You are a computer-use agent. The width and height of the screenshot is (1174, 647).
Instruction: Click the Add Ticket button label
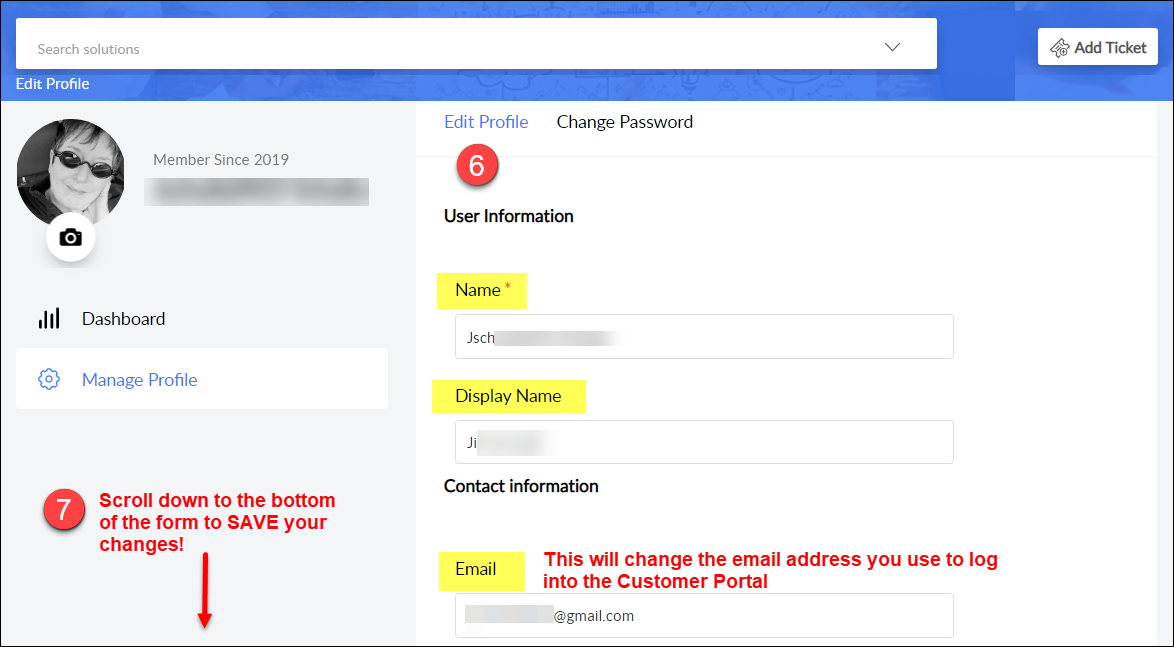1110,47
